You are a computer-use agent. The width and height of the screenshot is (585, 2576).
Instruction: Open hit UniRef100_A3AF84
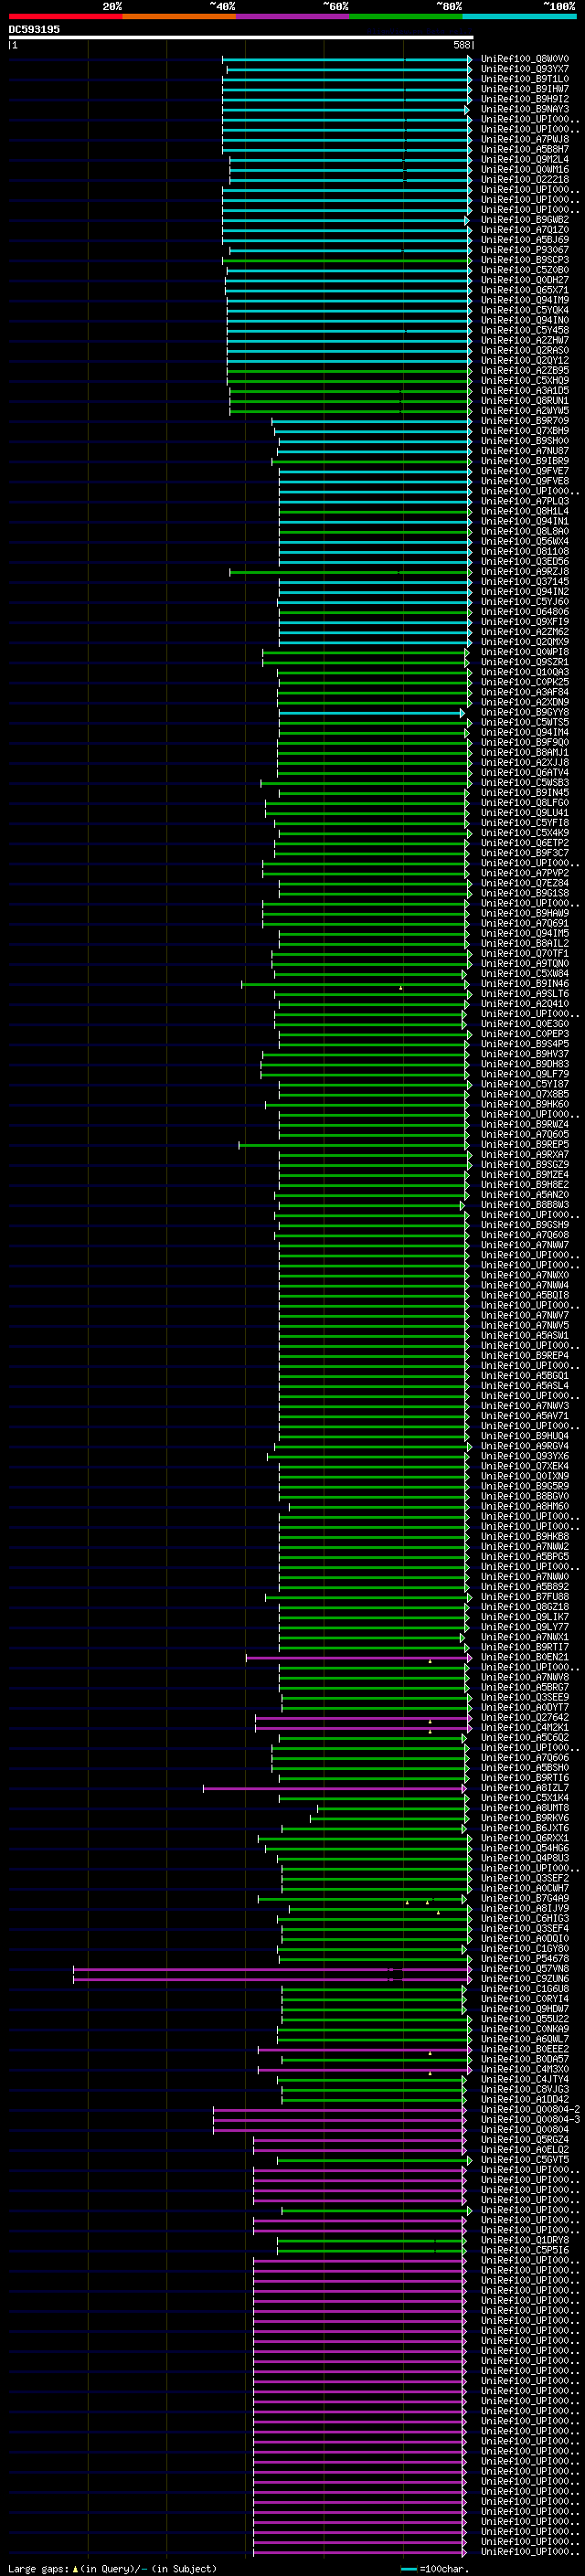pos(525,692)
